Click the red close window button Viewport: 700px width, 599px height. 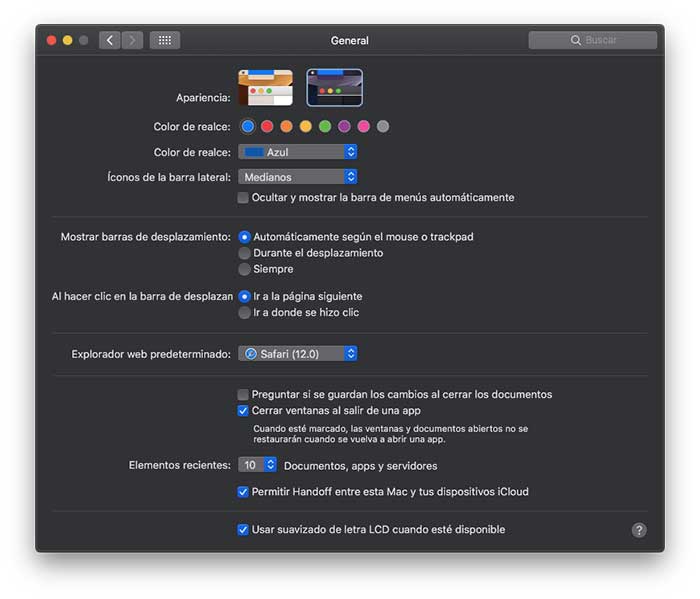[51, 41]
